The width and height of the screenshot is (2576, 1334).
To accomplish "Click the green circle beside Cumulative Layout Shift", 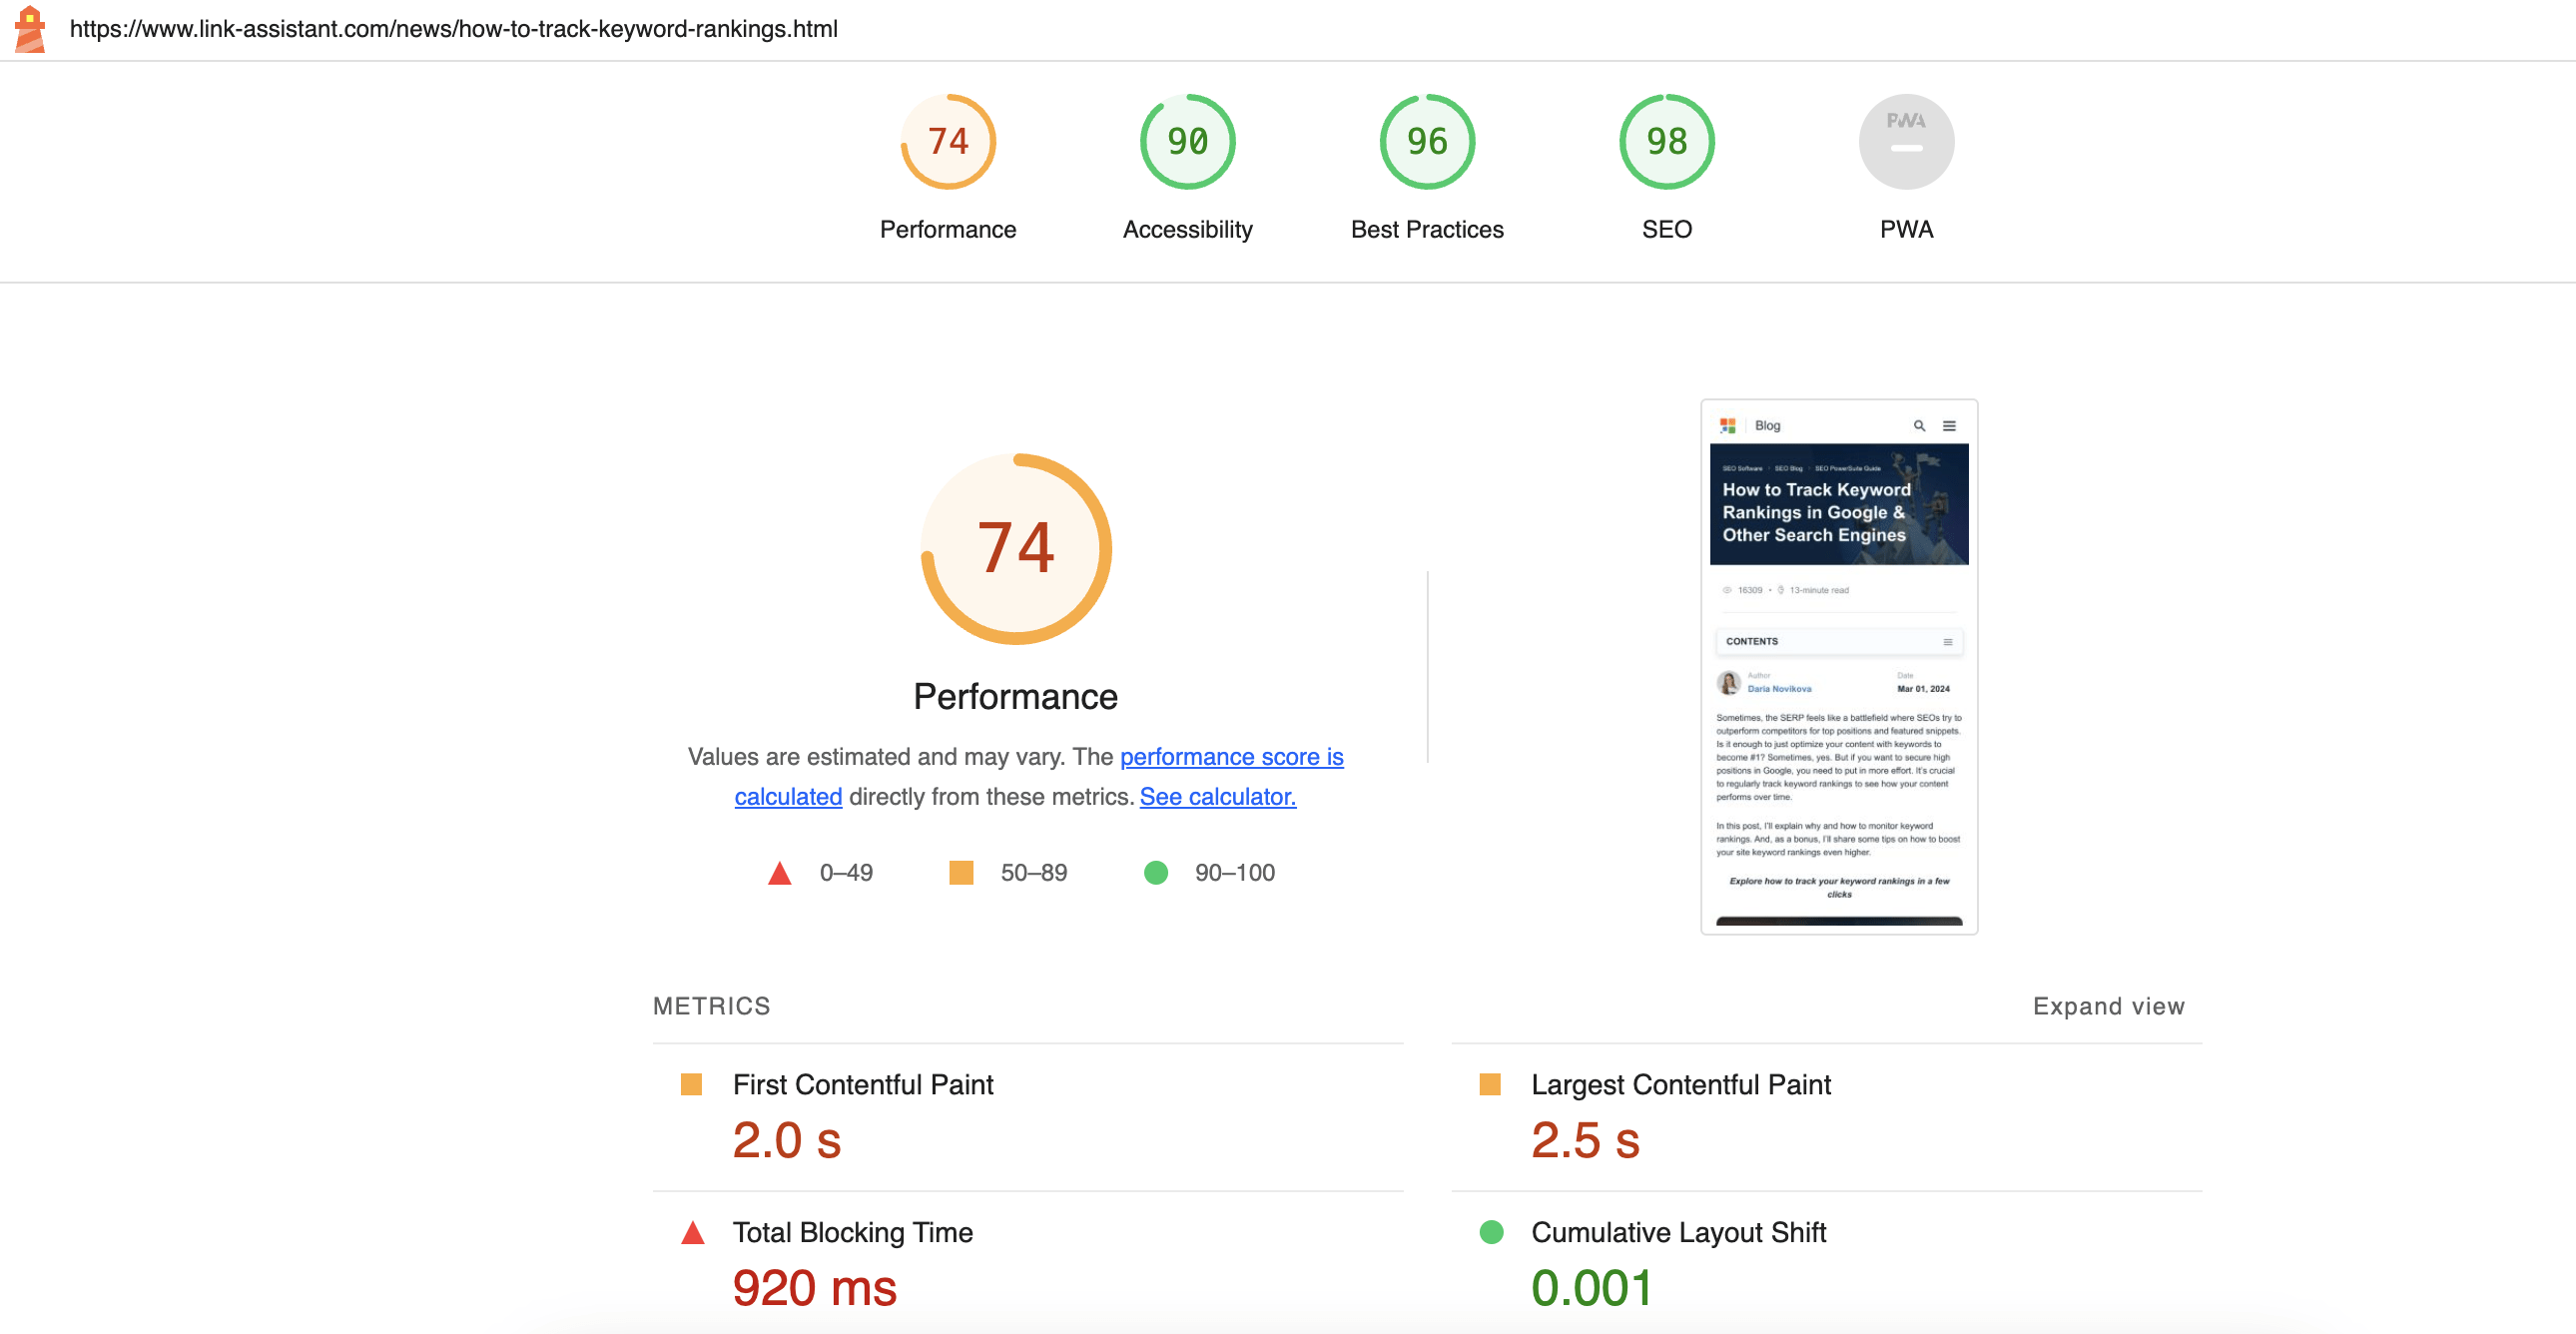I will pos(1490,1232).
